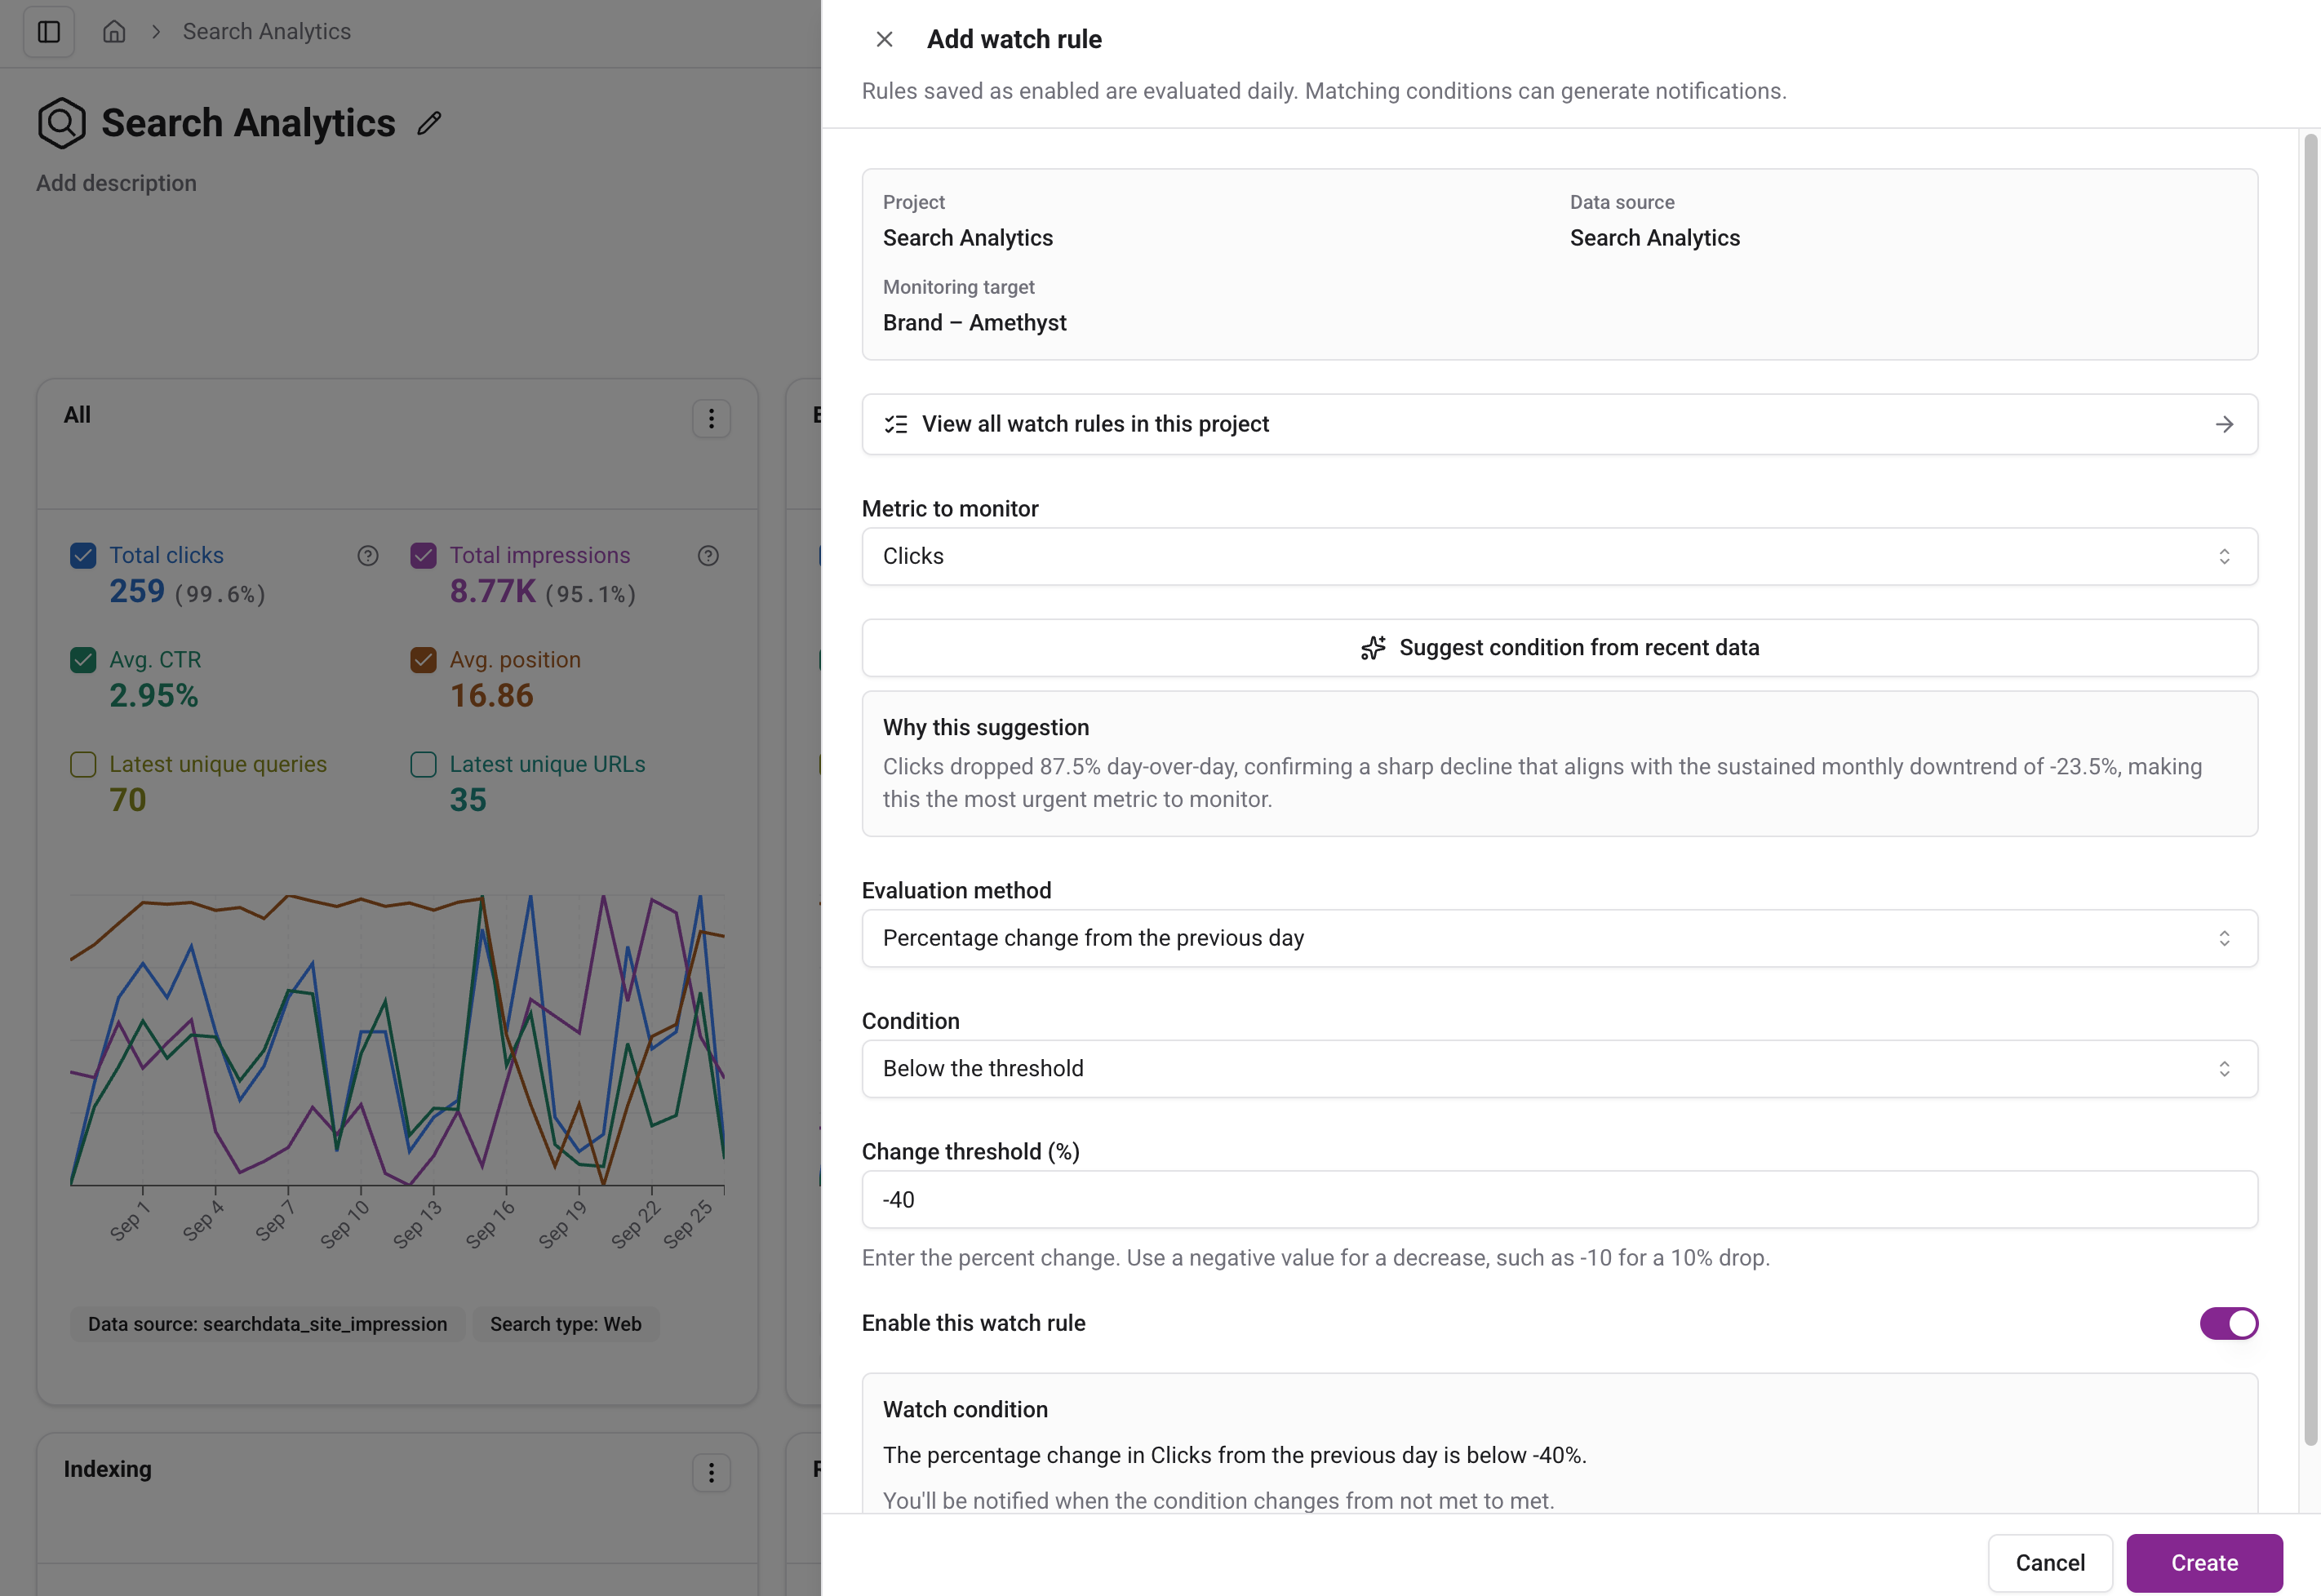Click the Create button

2204,1563
